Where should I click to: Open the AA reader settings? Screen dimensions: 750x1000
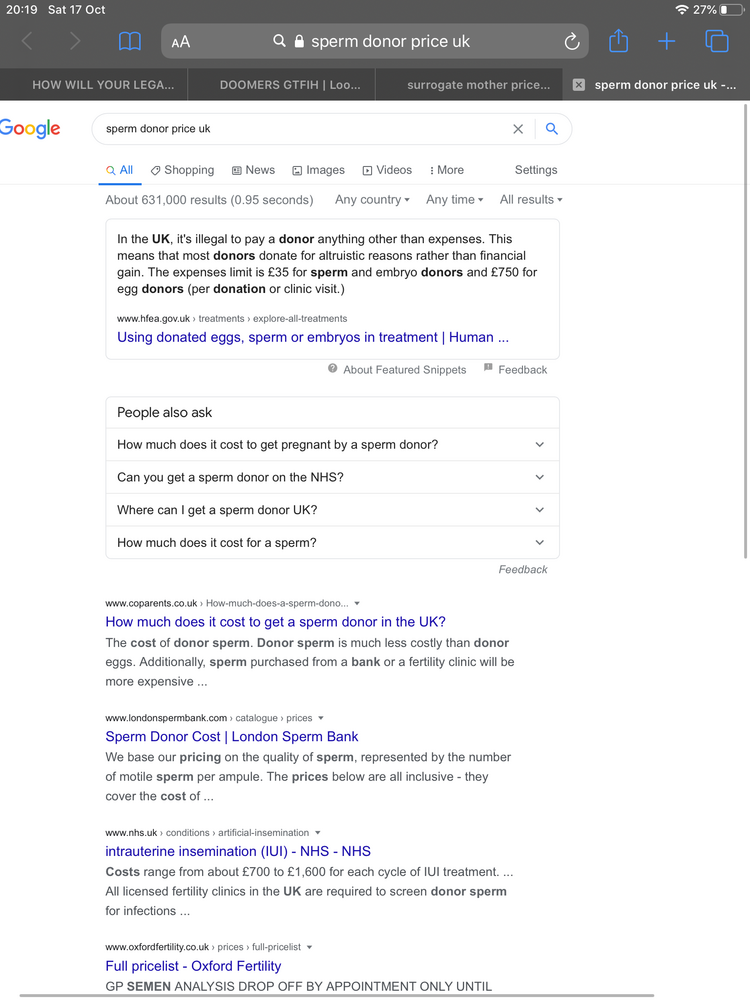tap(180, 42)
